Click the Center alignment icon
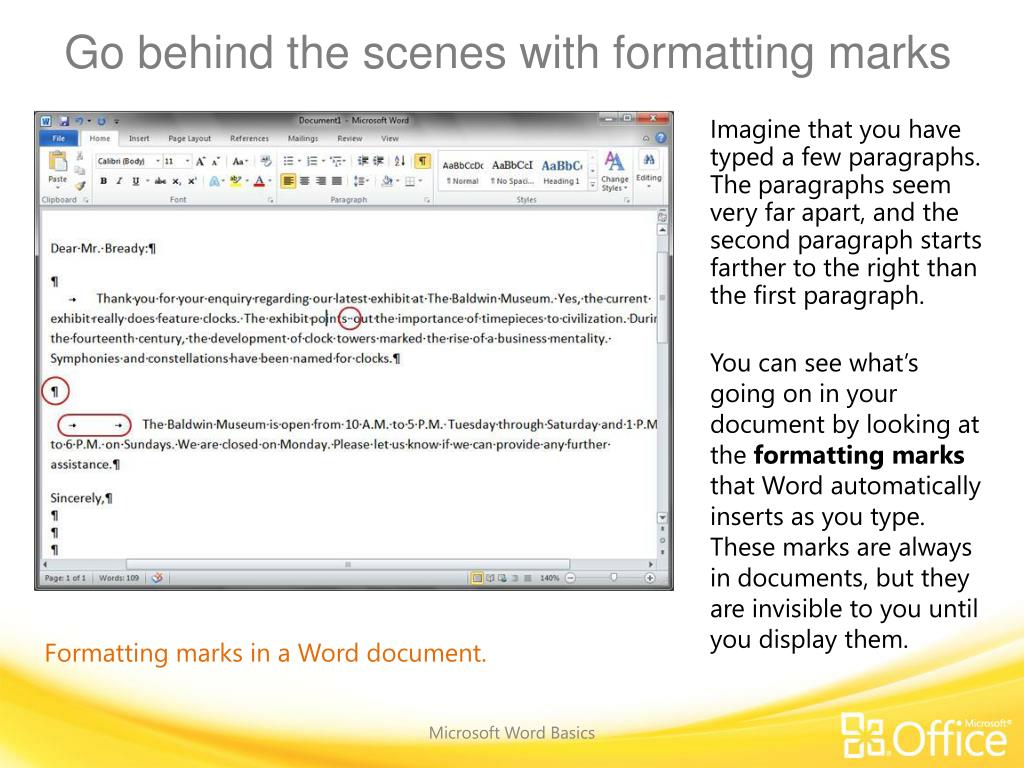1024x768 pixels. [x=304, y=181]
